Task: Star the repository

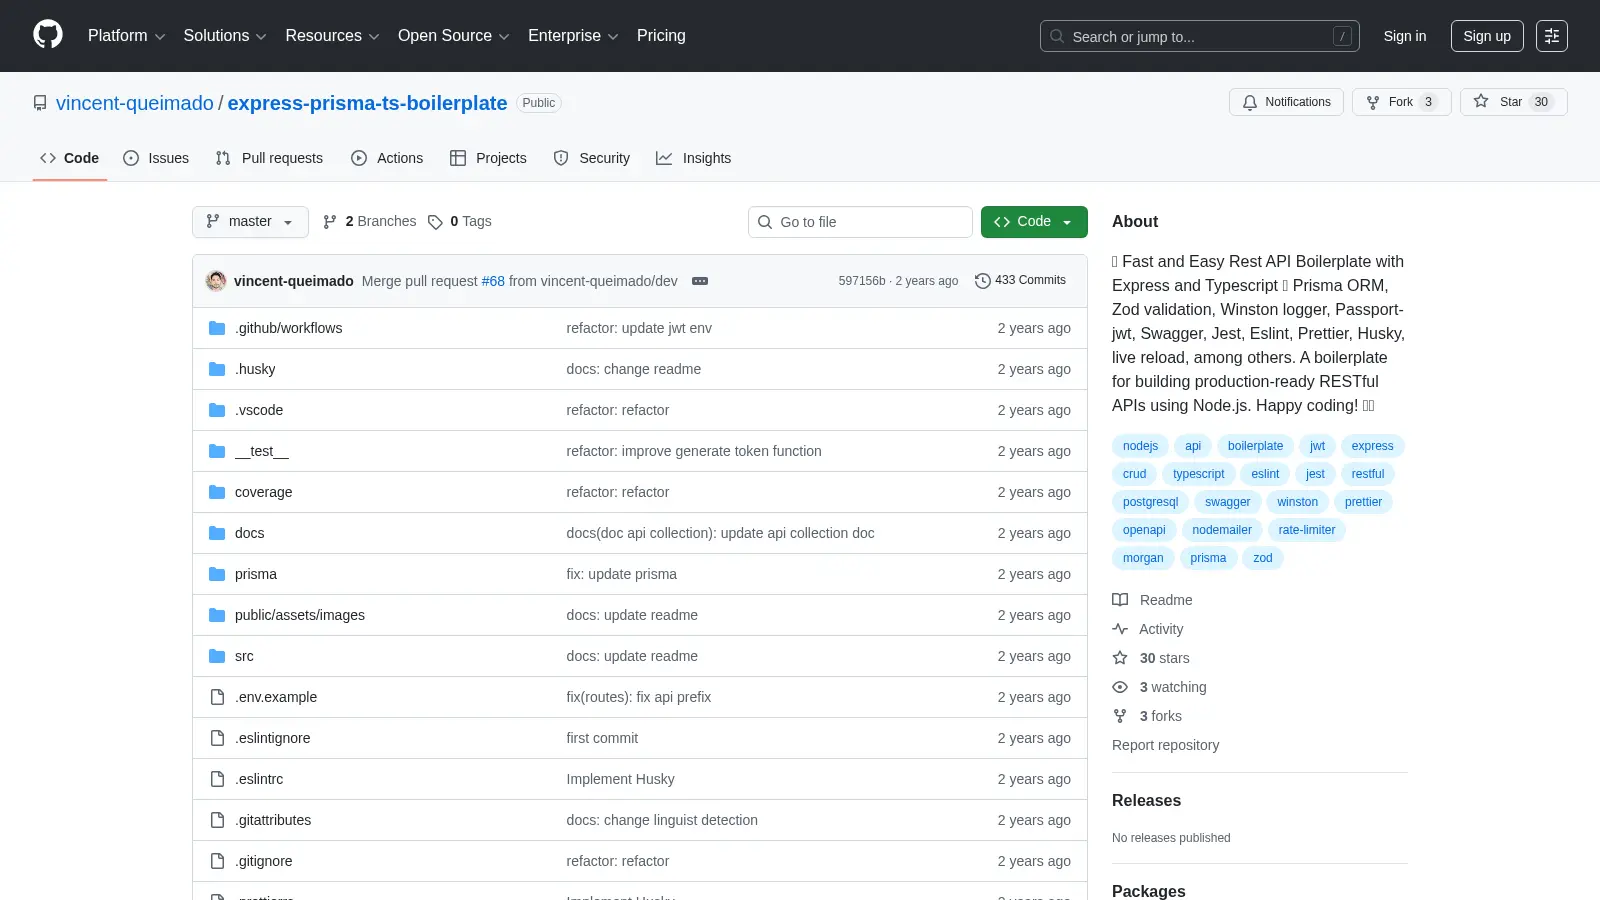Action: click(1513, 102)
